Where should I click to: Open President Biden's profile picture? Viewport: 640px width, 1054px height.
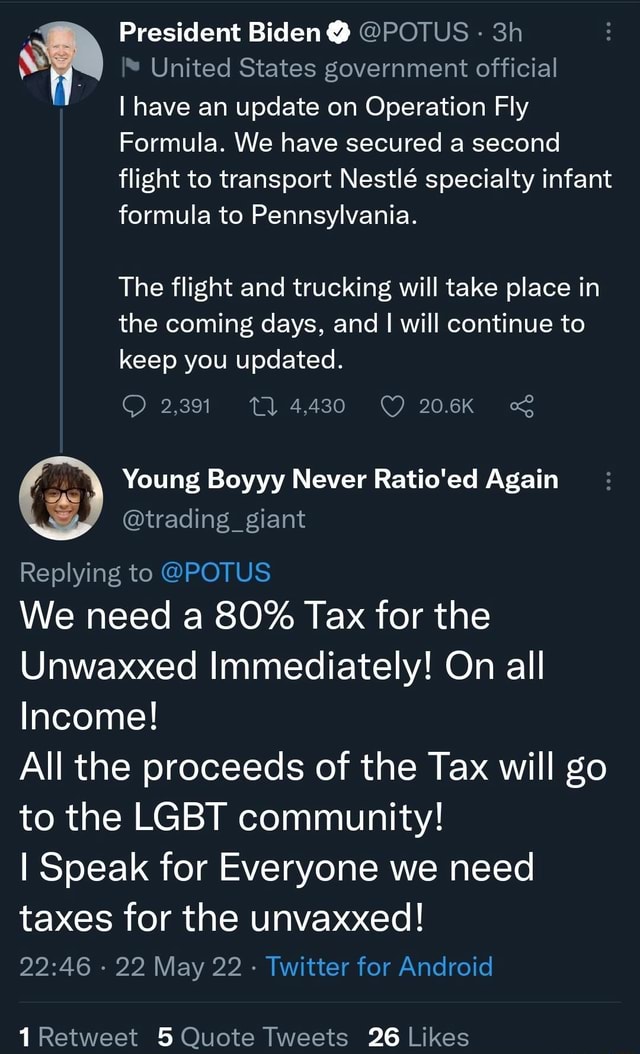click(x=61, y=63)
